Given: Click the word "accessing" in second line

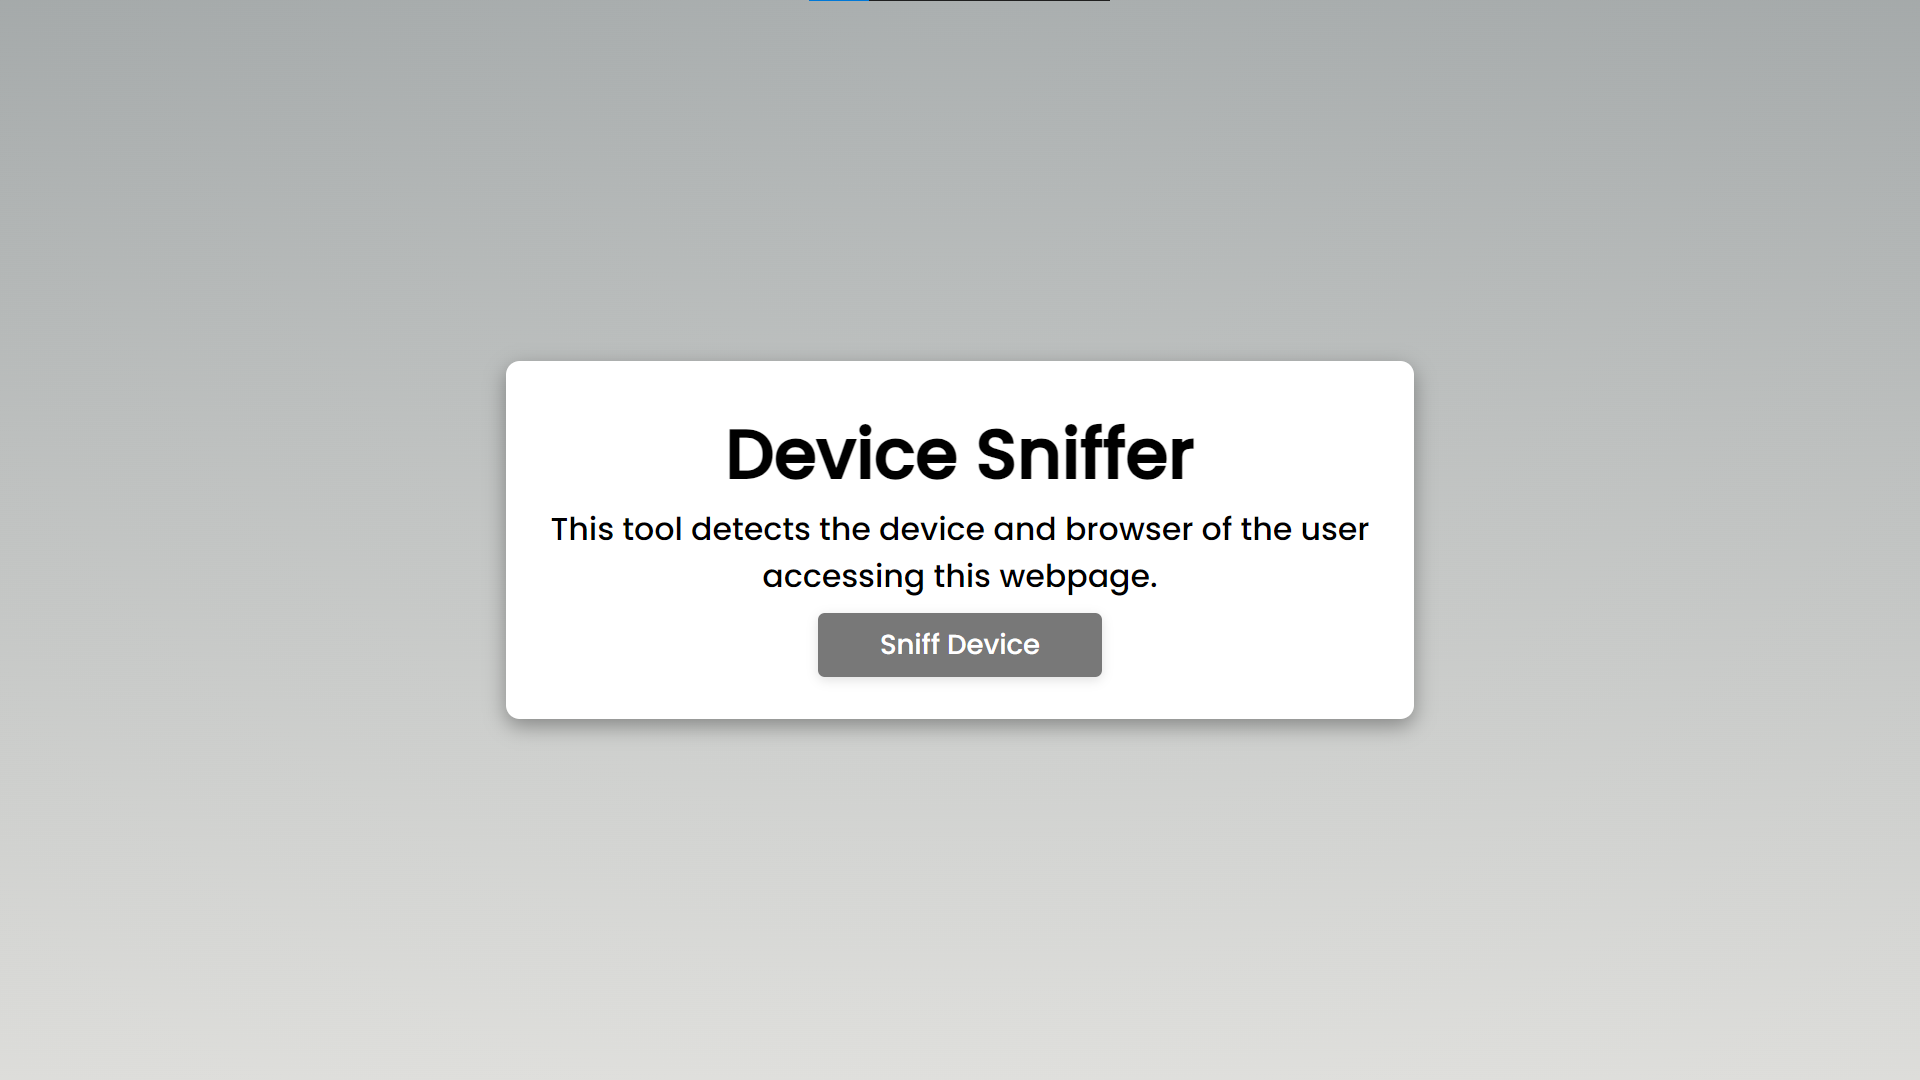Looking at the screenshot, I should (844, 577).
